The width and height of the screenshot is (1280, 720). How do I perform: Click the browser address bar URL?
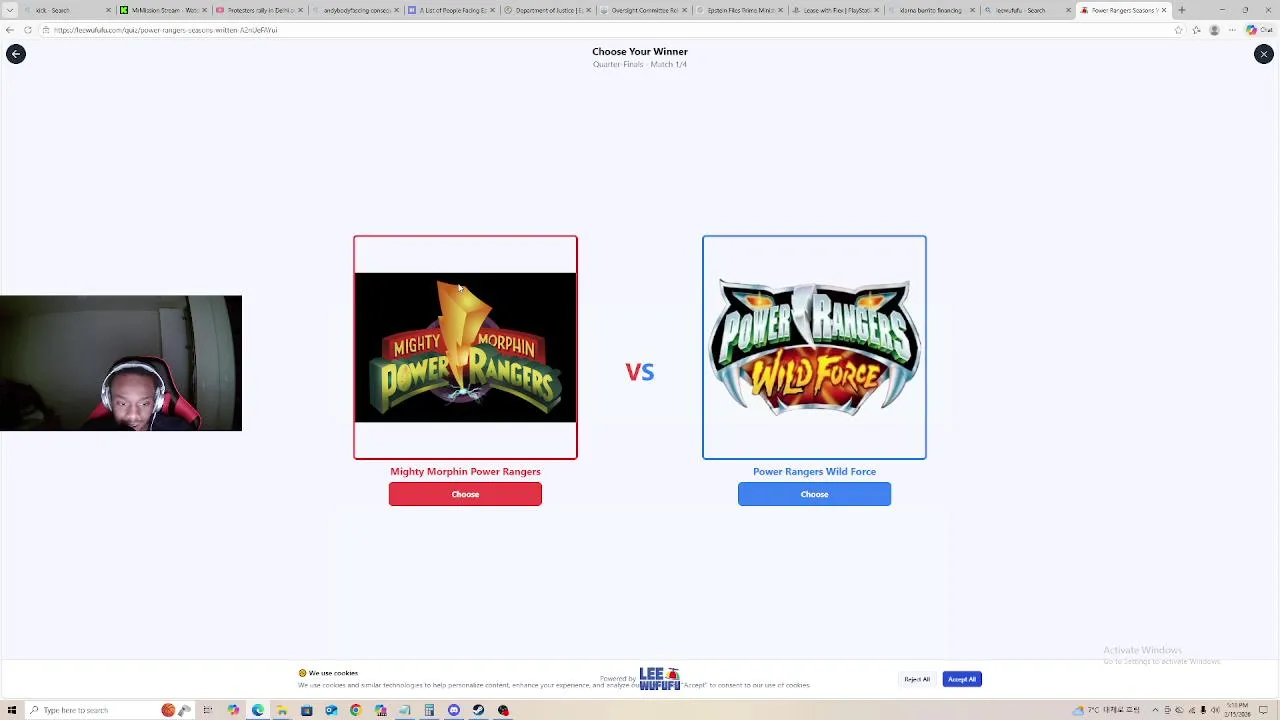click(x=165, y=30)
